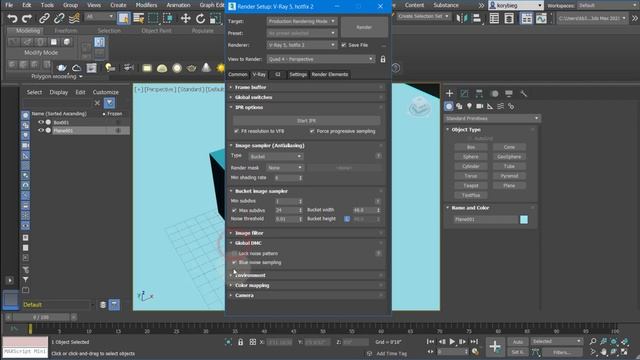The image size is (640, 360).
Task: Toggle Fit resolution to VFB checkbox
Action: pos(236,131)
